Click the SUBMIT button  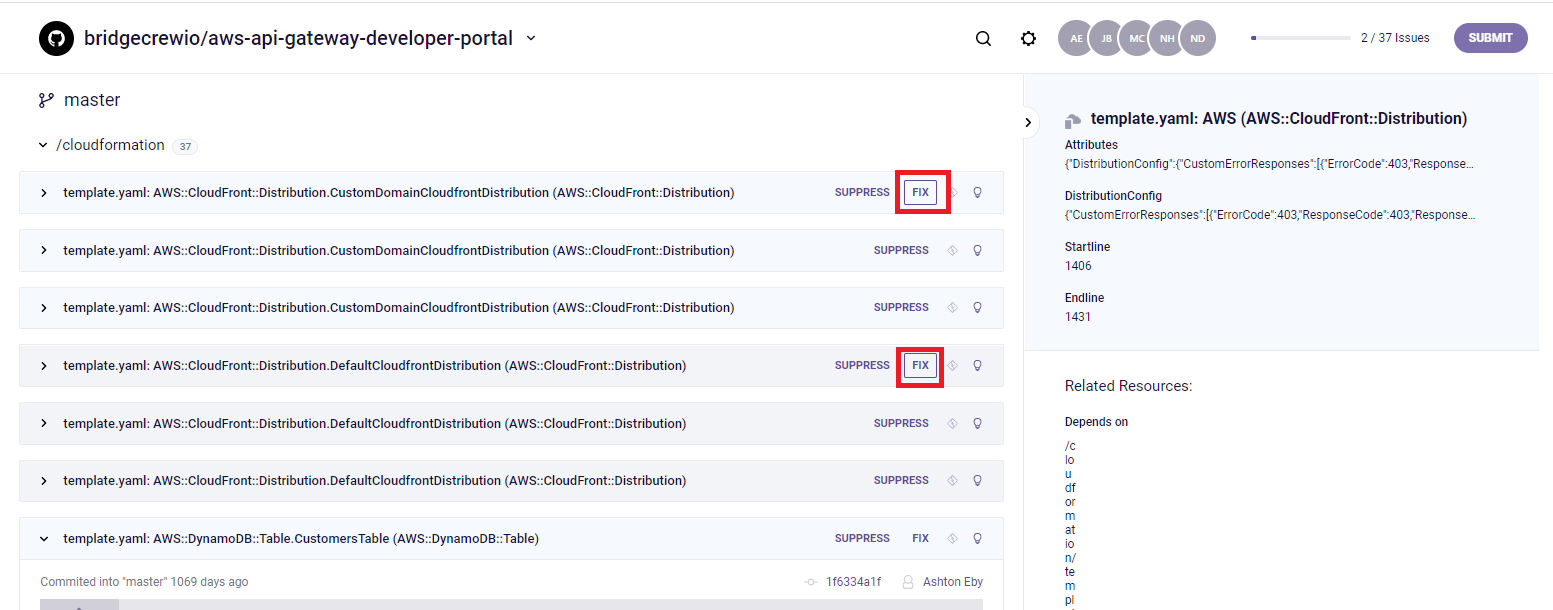point(1490,38)
